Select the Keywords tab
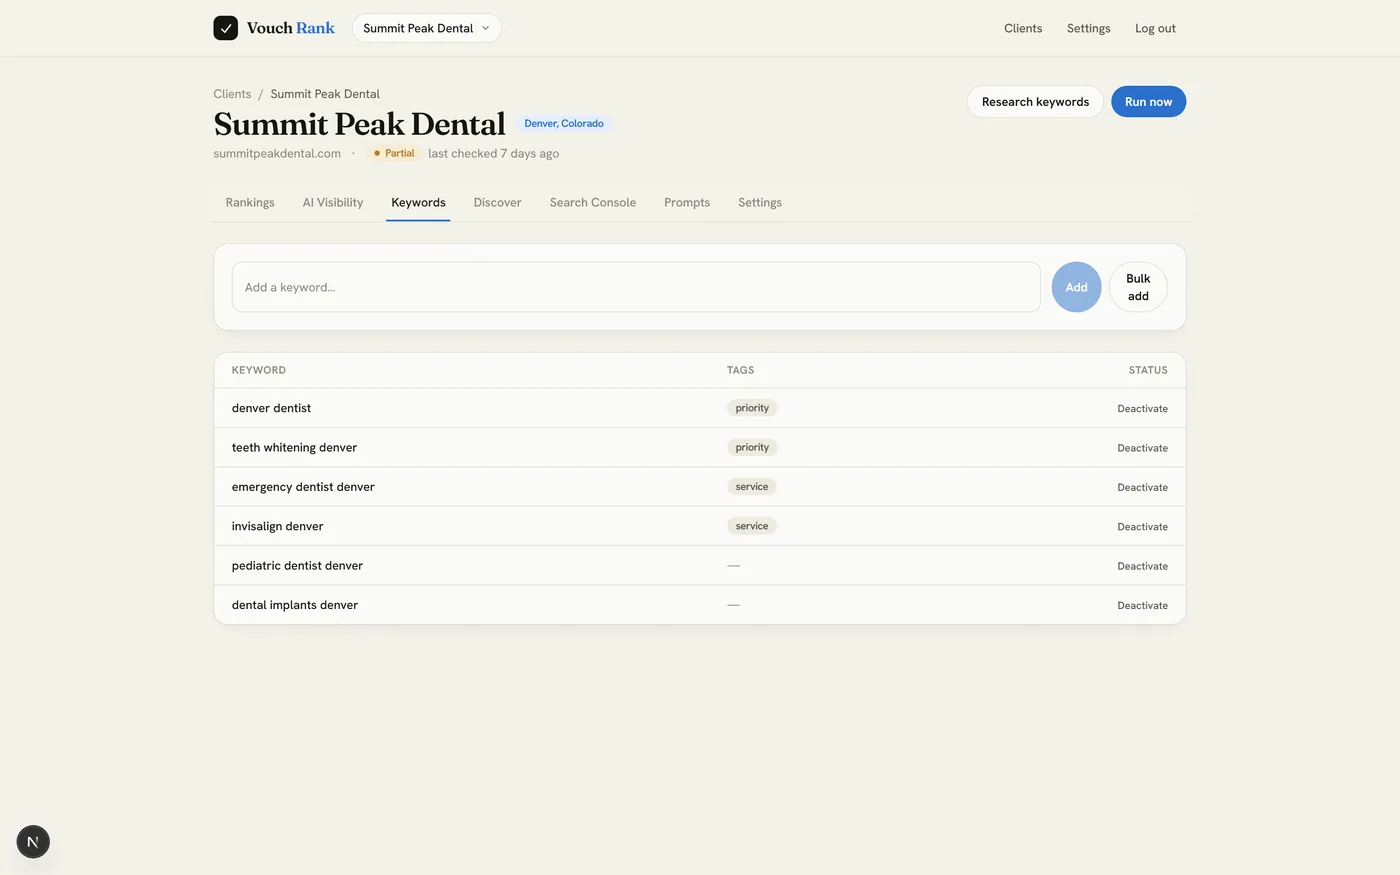 click(x=418, y=202)
